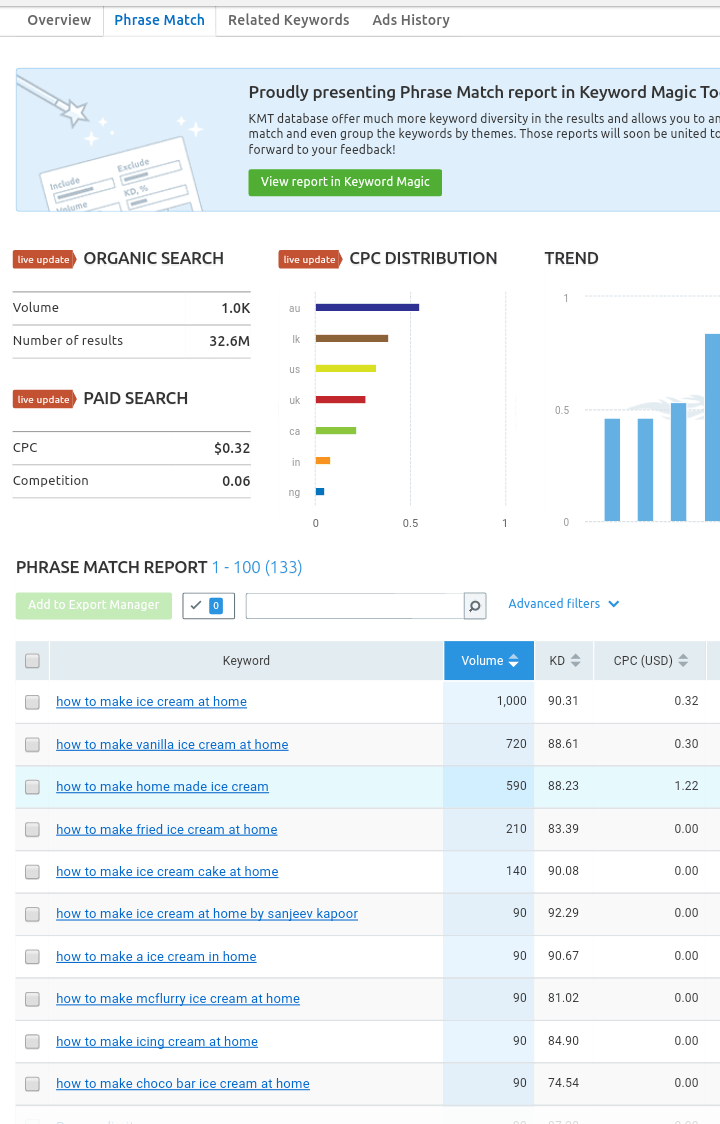Click View report in Keyword Magic button
Image resolution: width=720 pixels, height=1124 pixels.
click(345, 182)
